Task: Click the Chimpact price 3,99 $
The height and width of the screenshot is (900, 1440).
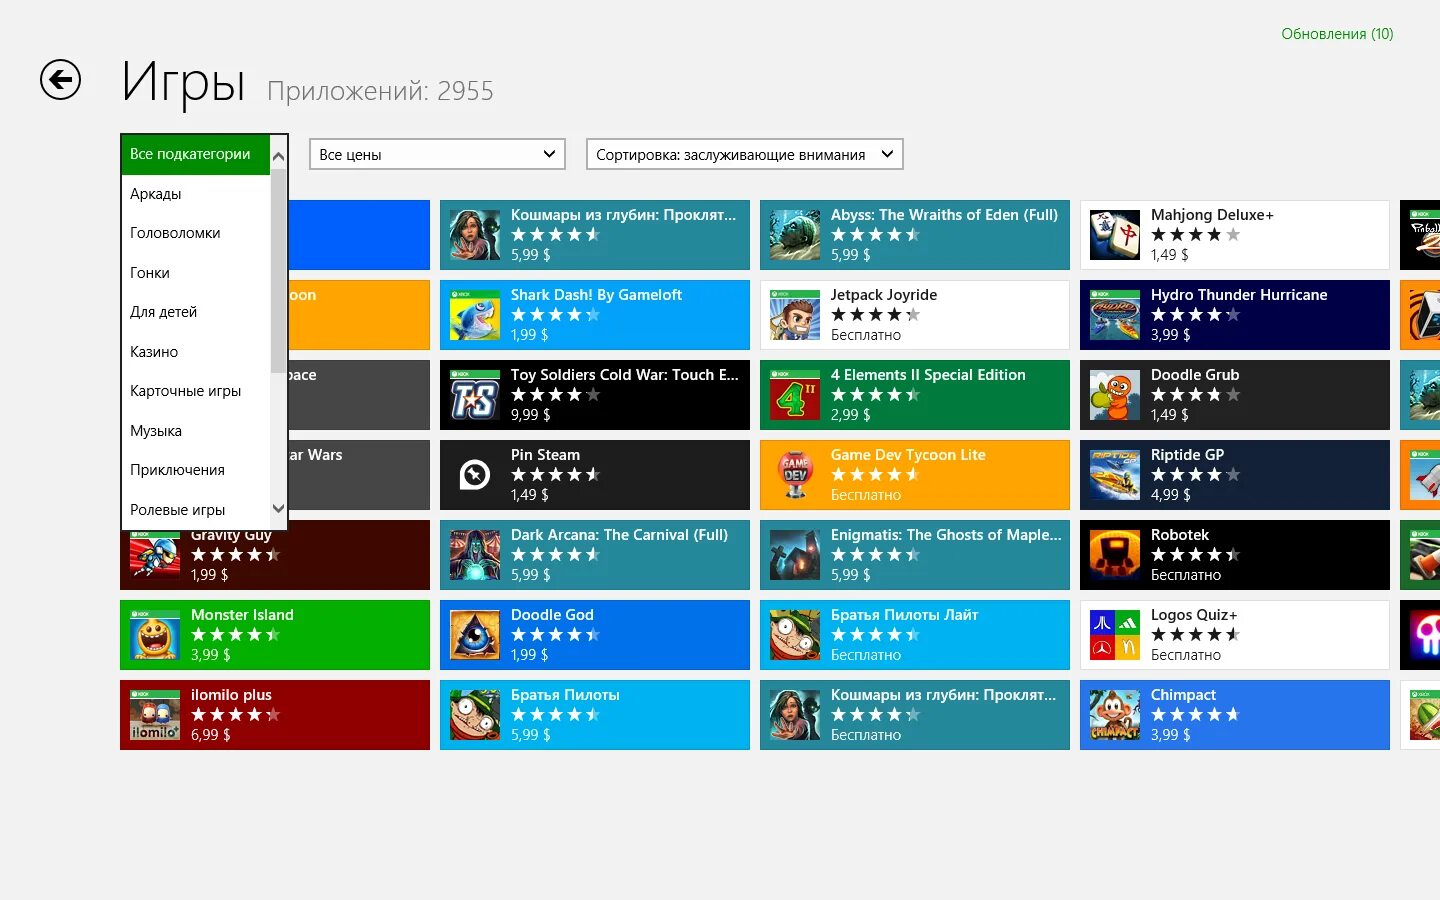Action: [1170, 735]
